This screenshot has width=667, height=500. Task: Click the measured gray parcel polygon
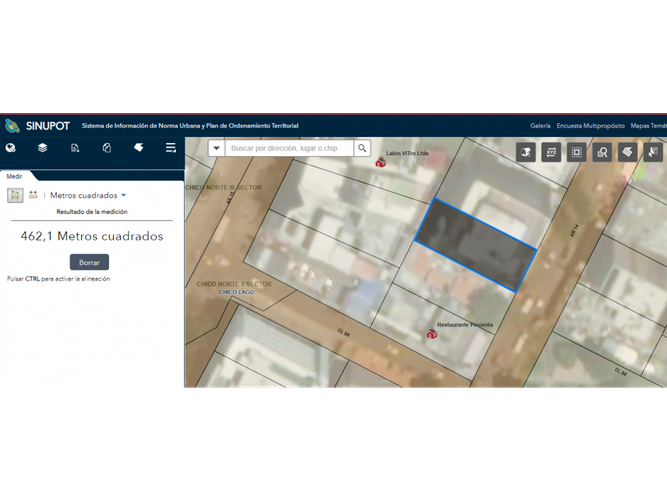pos(476,245)
